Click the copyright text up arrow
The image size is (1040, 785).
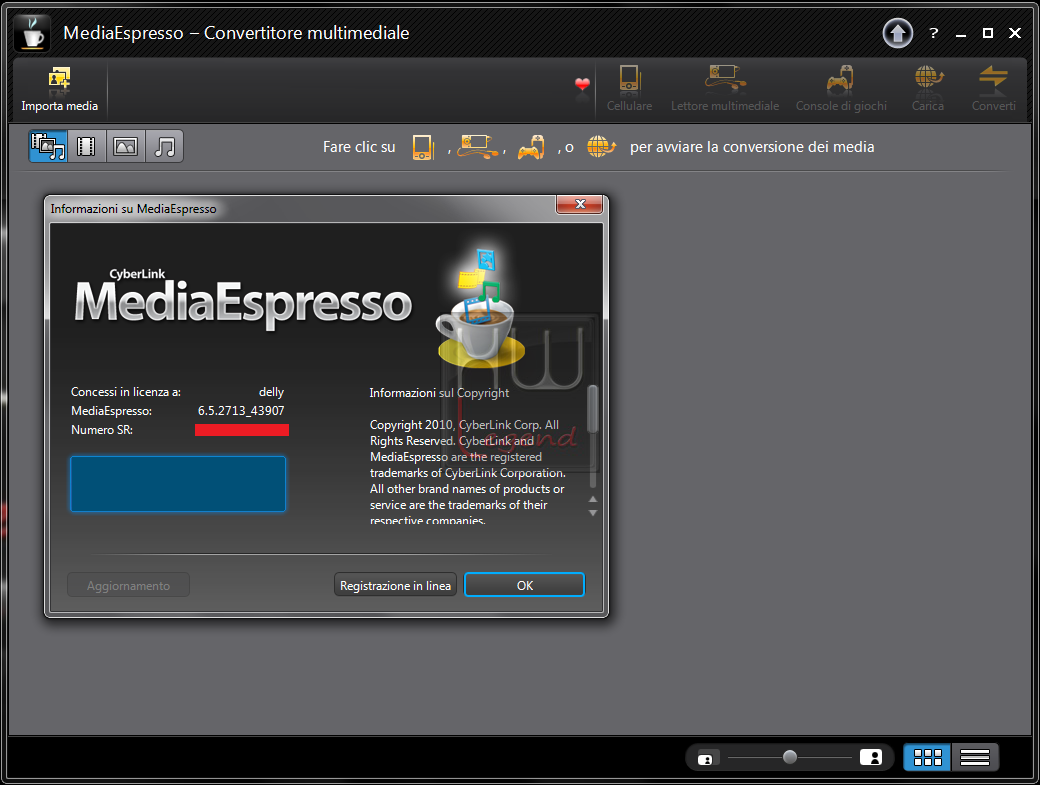593,499
